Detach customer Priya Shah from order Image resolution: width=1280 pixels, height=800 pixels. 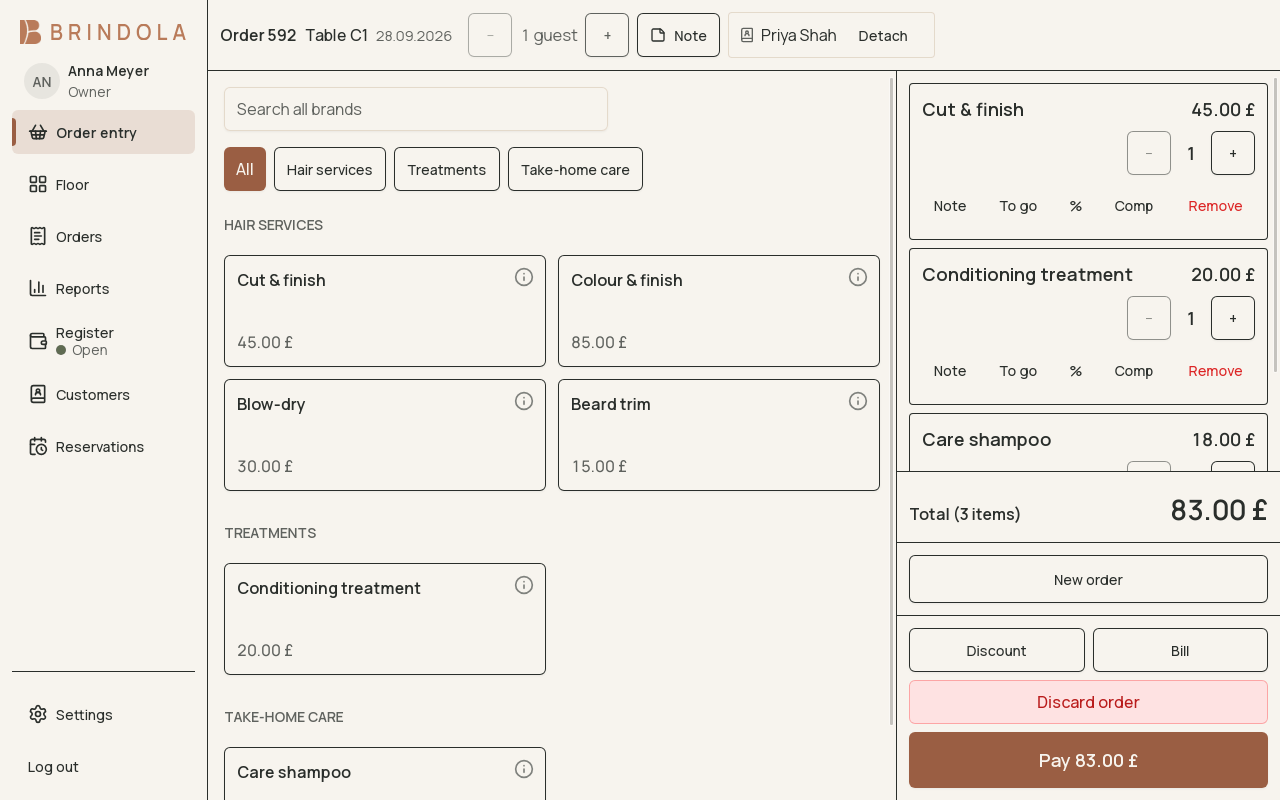click(883, 36)
